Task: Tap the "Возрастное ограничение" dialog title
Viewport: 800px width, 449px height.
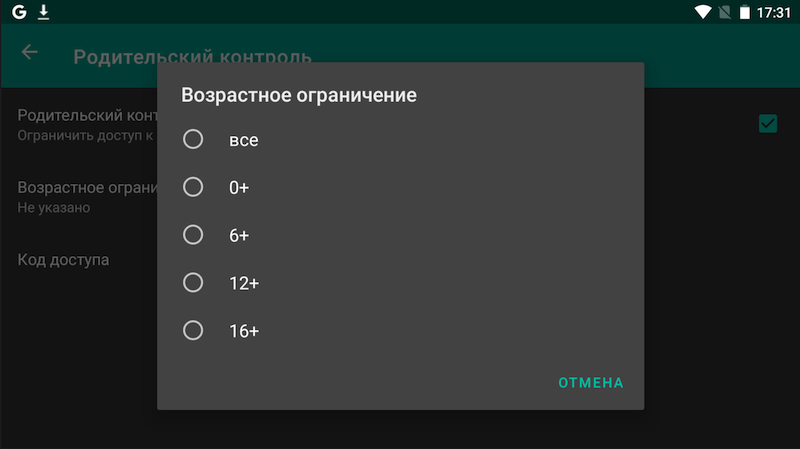Action: point(298,96)
